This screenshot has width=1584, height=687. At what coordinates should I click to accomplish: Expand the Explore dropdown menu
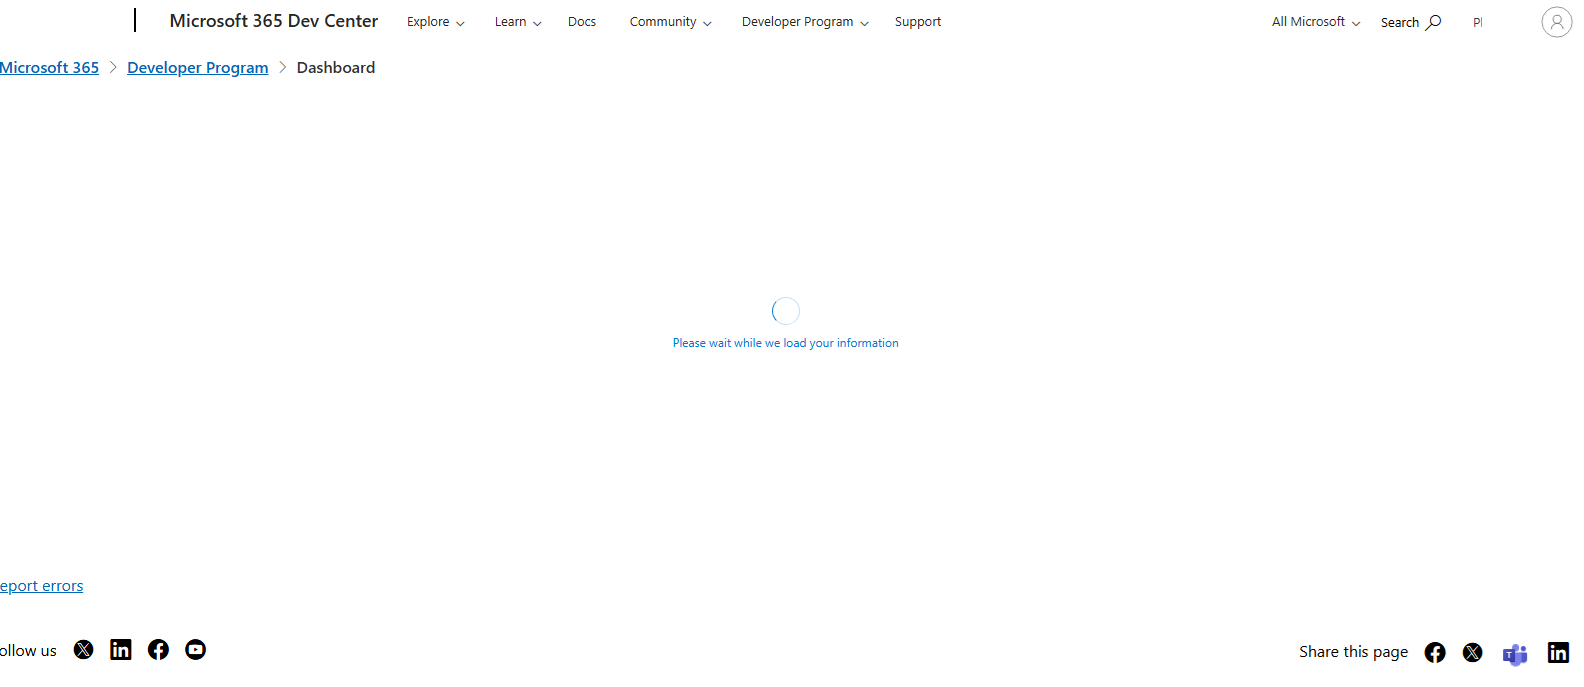(436, 22)
